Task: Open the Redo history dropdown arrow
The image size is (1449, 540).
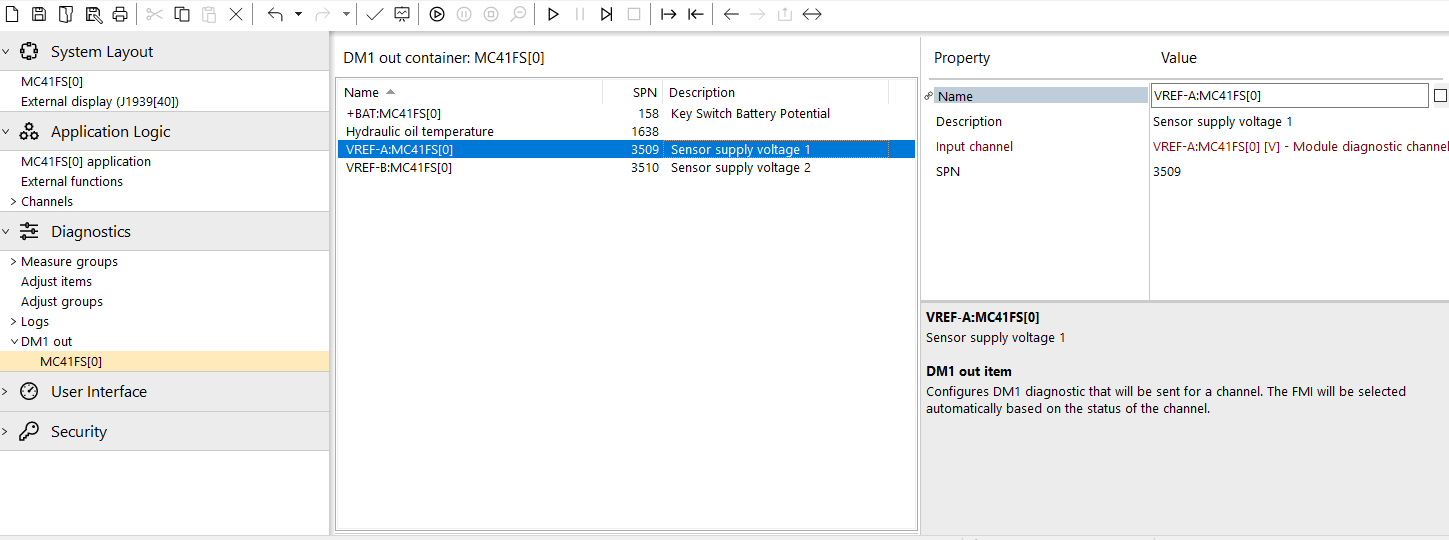Action: (346, 14)
